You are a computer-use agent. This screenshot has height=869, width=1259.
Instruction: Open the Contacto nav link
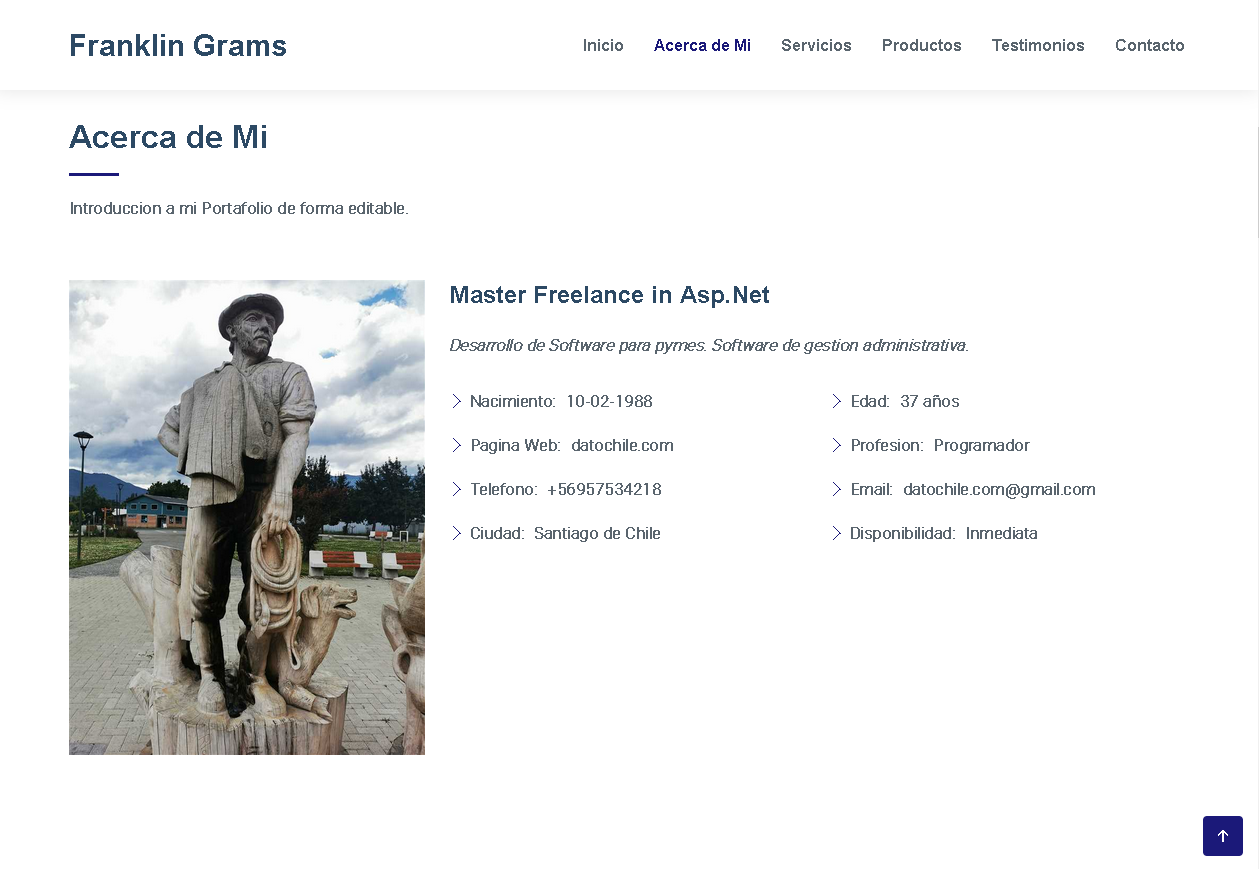pos(1149,46)
